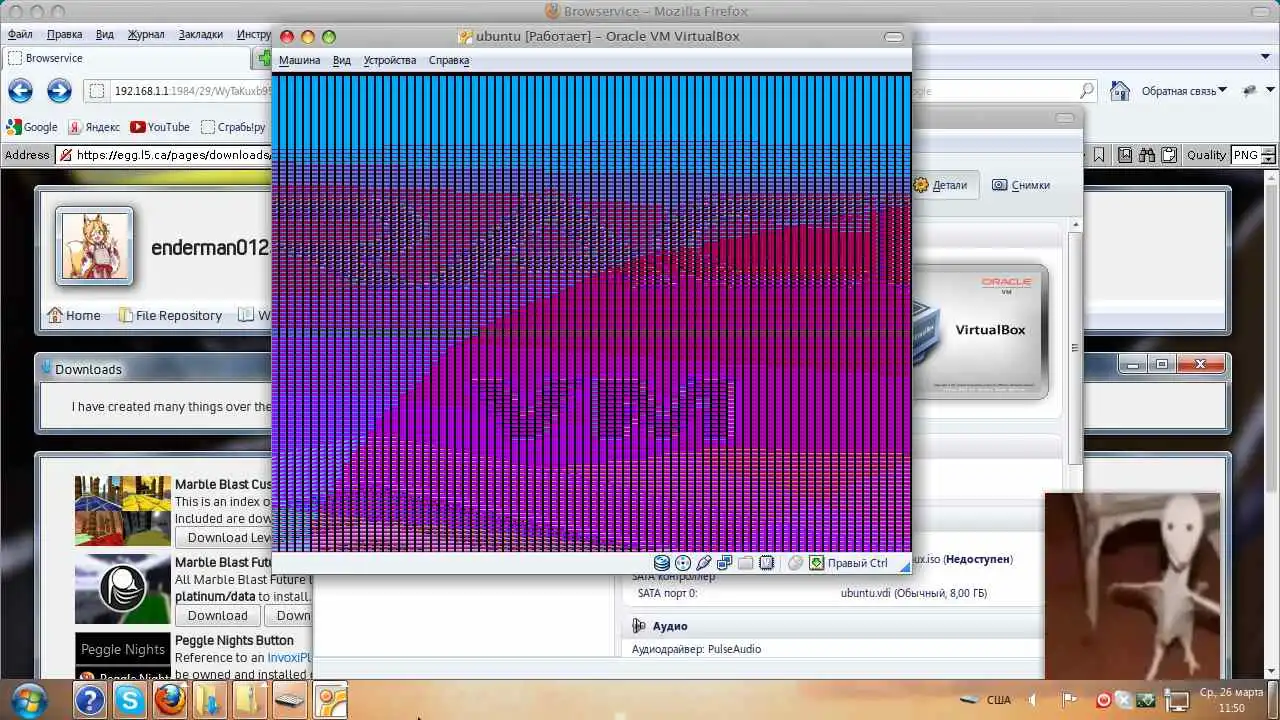Click Marble Blast Custom thumbnail
Screen dimensions: 1280x720
(123, 510)
